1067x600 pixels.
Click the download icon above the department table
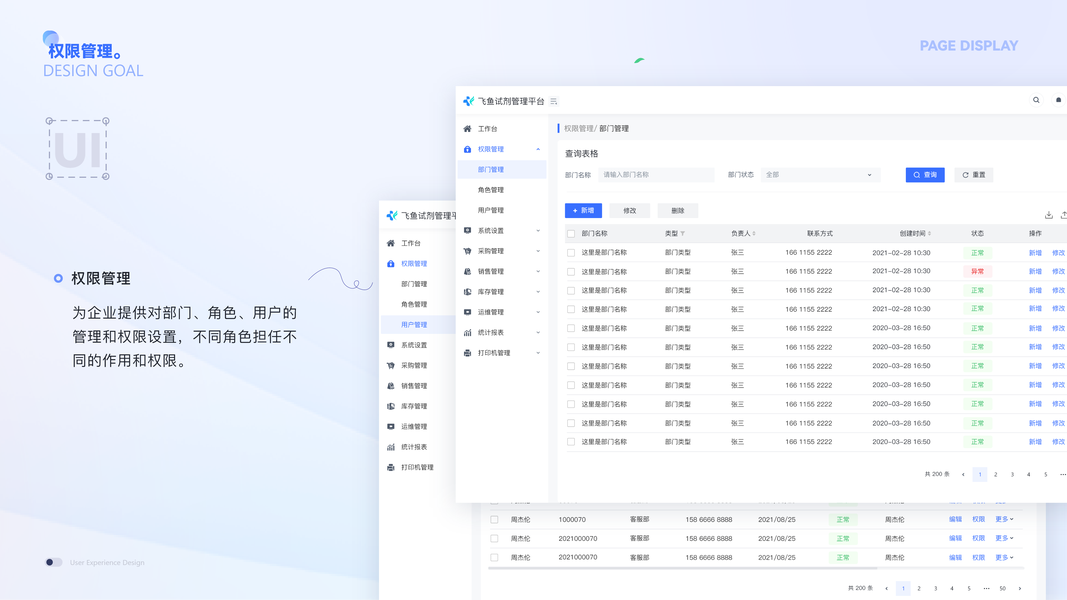click(x=1049, y=215)
